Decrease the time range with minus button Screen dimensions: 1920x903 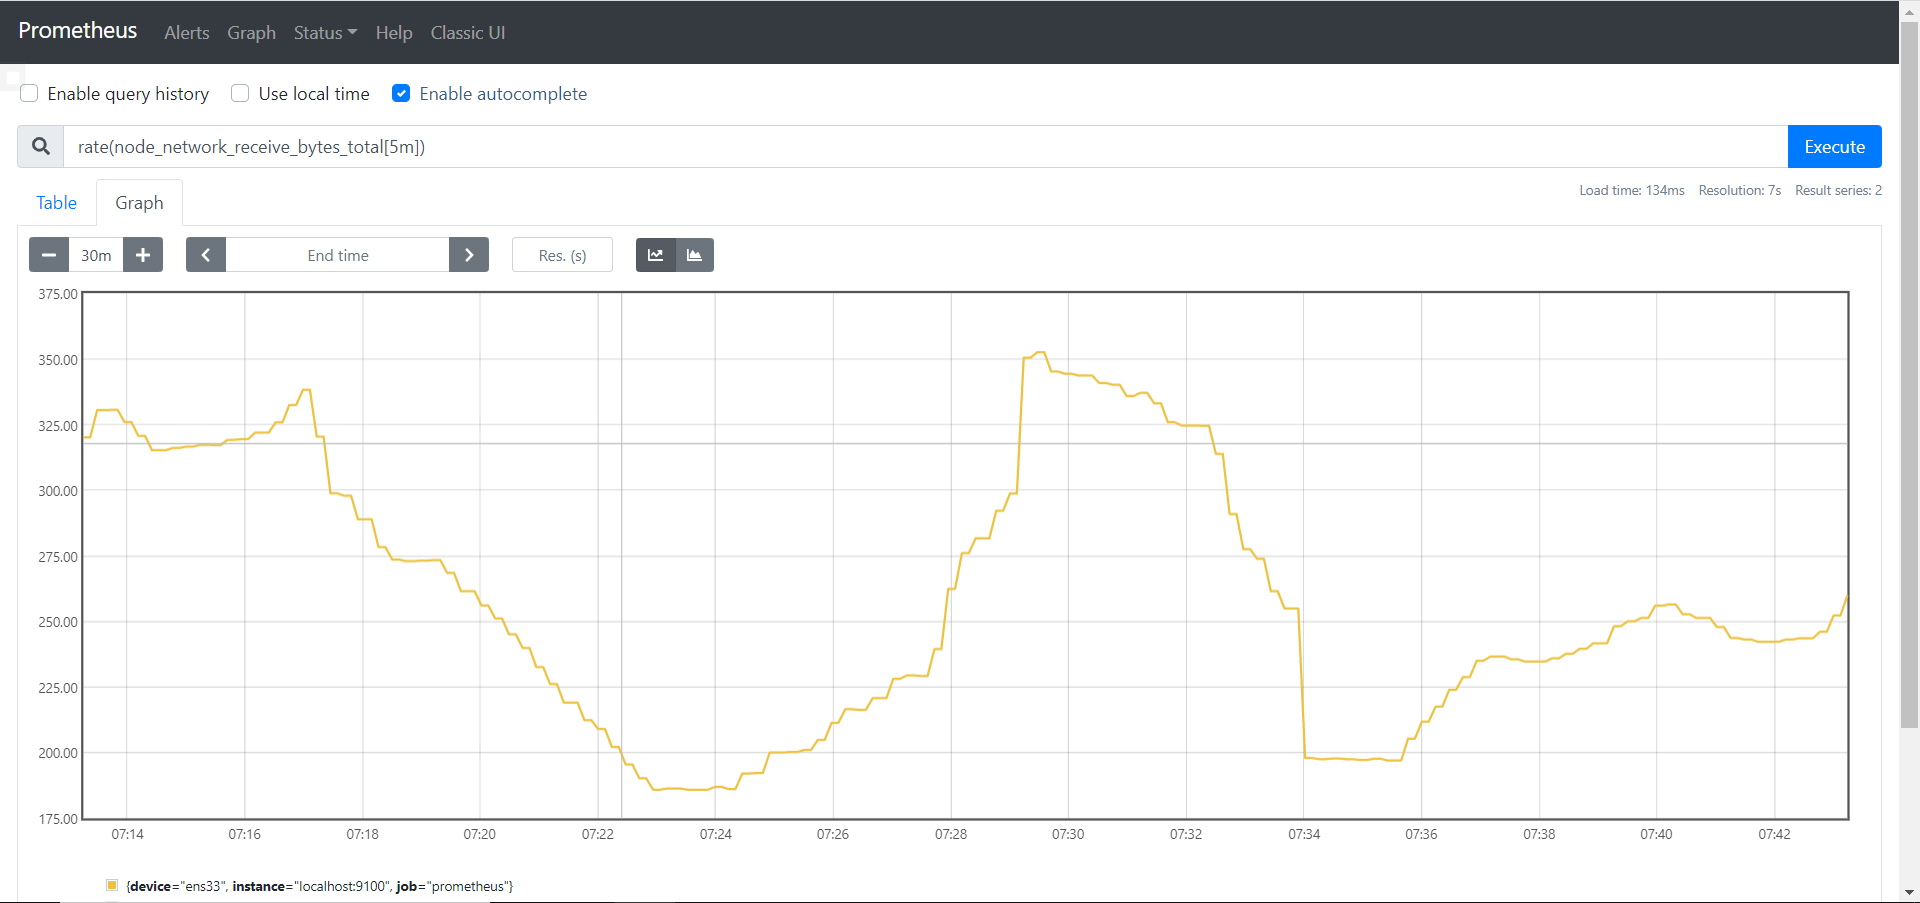click(49, 255)
